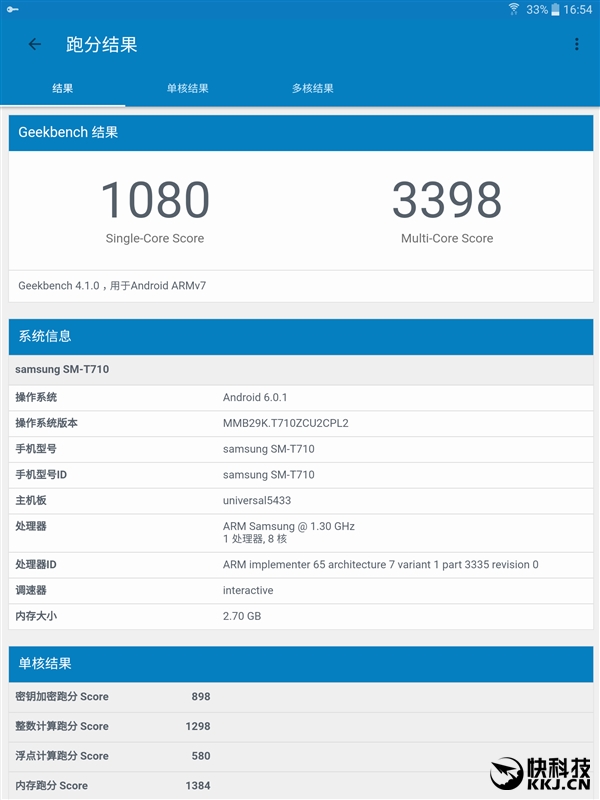Tap the 1298 score value
The height and width of the screenshot is (800, 600).
point(198,727)
